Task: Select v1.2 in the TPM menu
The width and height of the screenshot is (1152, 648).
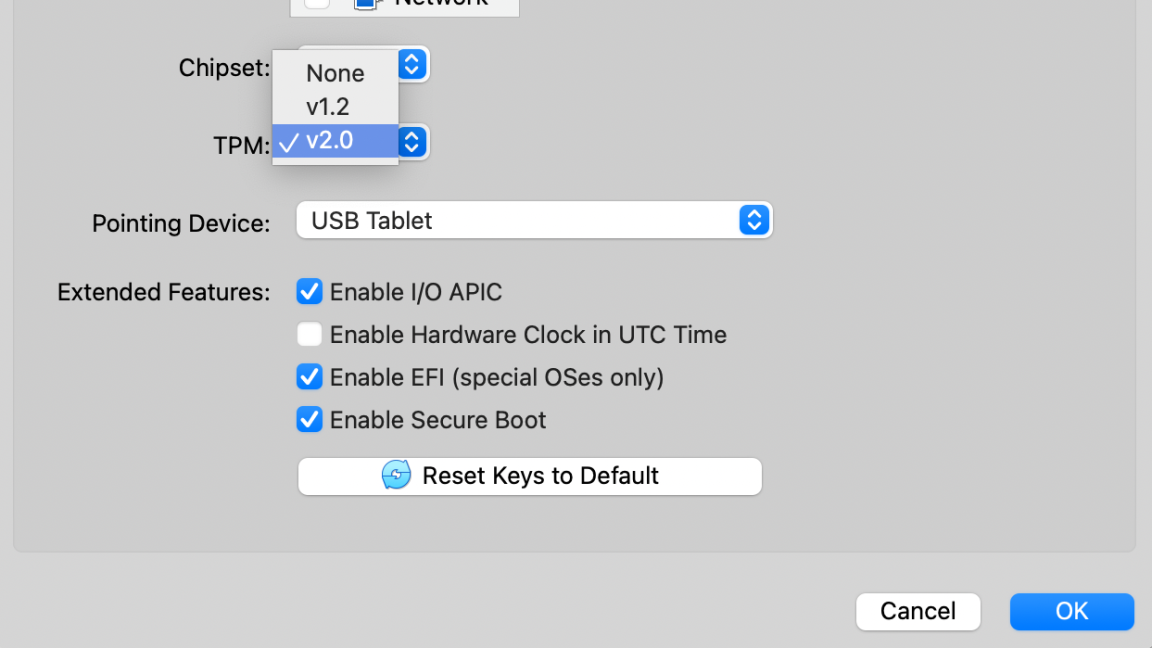Action: tap(327, 106)
